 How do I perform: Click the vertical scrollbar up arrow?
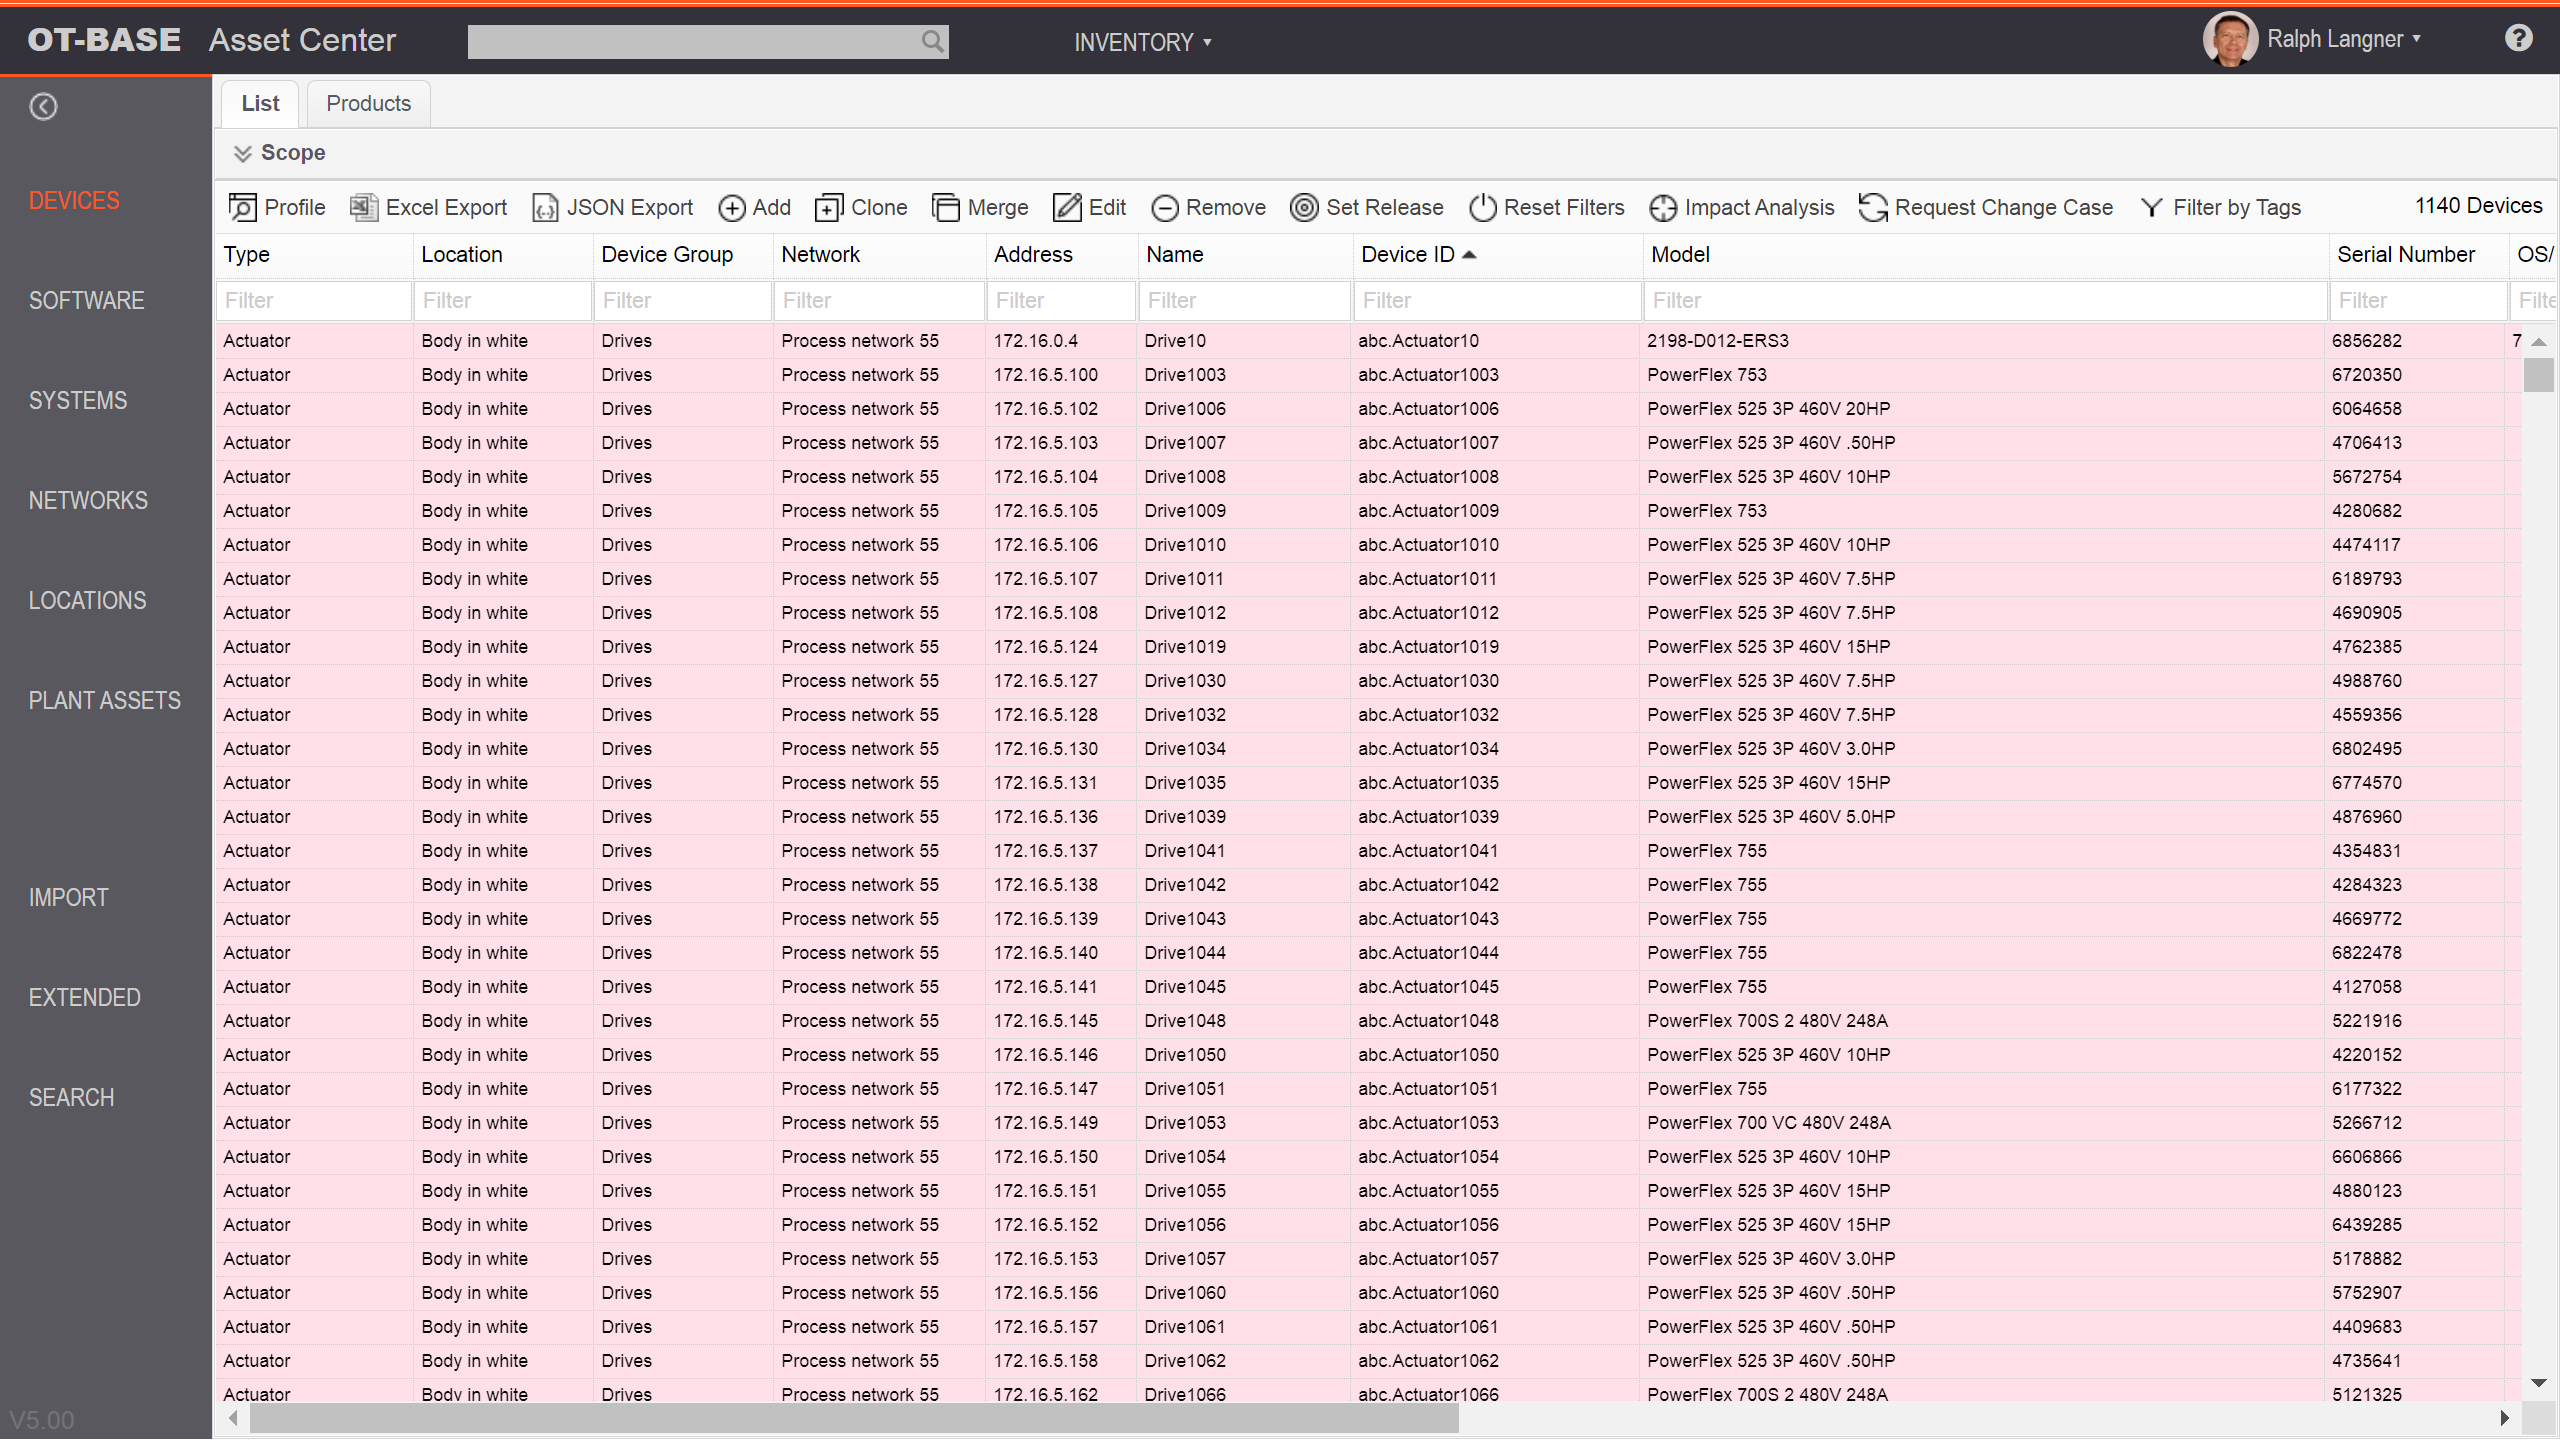(2538, 342)
